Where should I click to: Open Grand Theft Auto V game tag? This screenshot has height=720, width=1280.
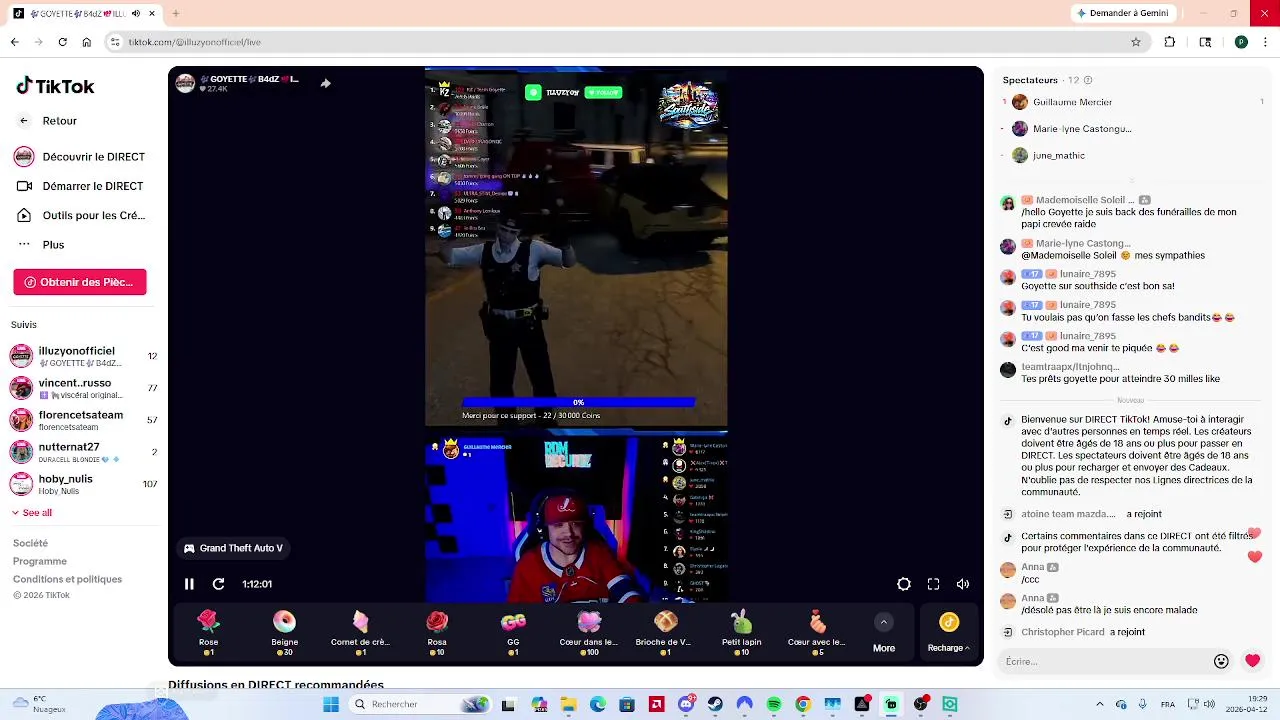click(233, 548)
